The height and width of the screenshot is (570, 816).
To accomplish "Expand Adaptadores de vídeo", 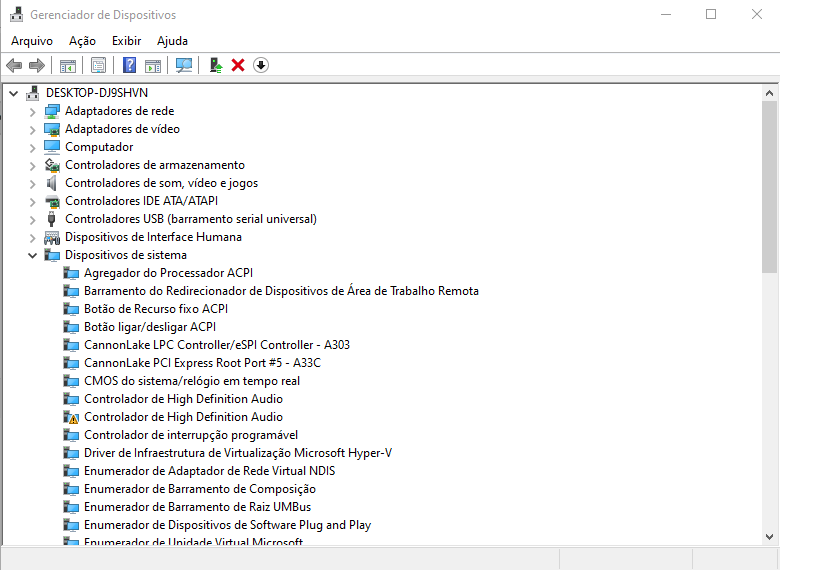I will (x=33, y=130).
